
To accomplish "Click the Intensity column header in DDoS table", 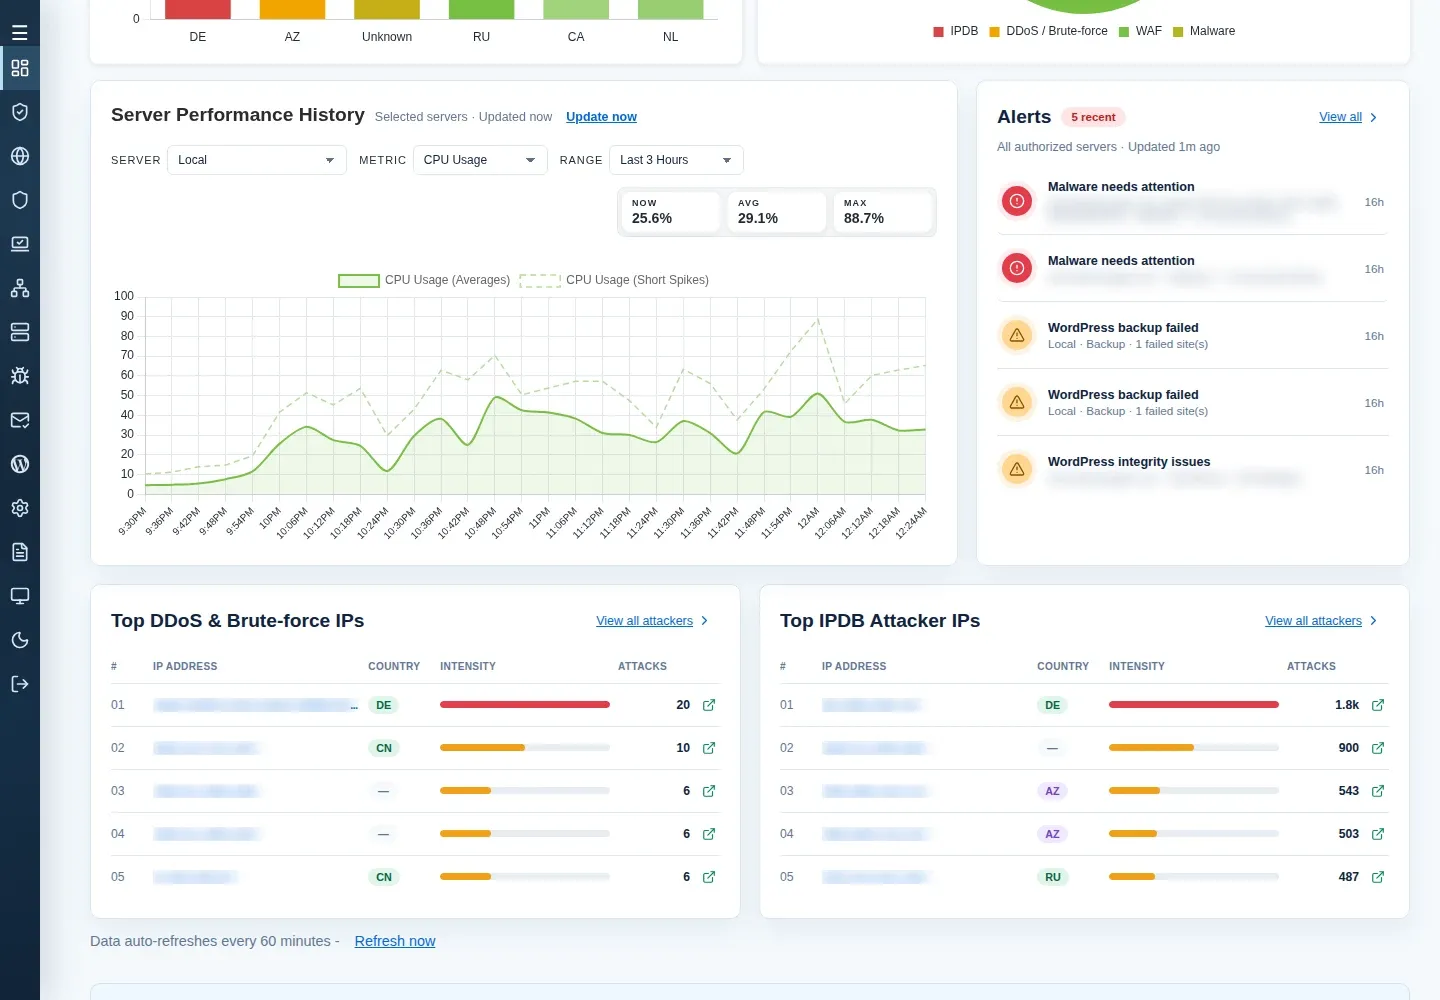I will tap(468, 666).
